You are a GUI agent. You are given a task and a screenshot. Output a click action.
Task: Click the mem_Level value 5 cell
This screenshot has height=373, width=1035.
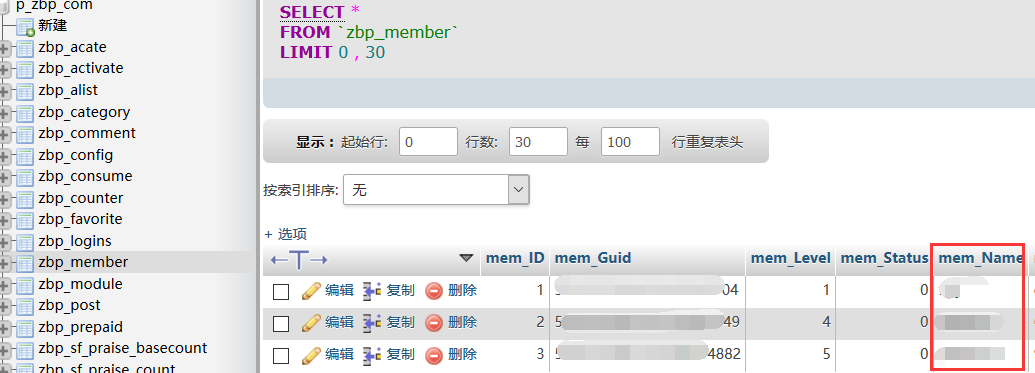(791, 355)
